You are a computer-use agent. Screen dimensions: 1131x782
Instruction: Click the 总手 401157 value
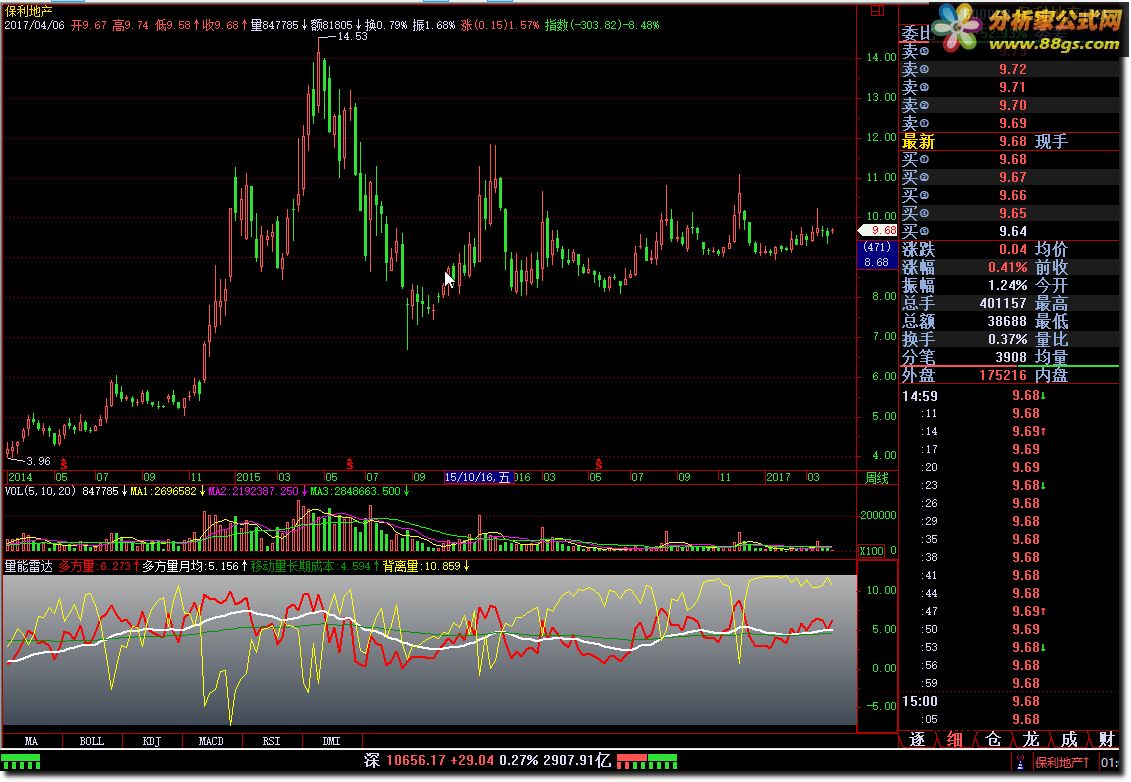coord(1003,304)
